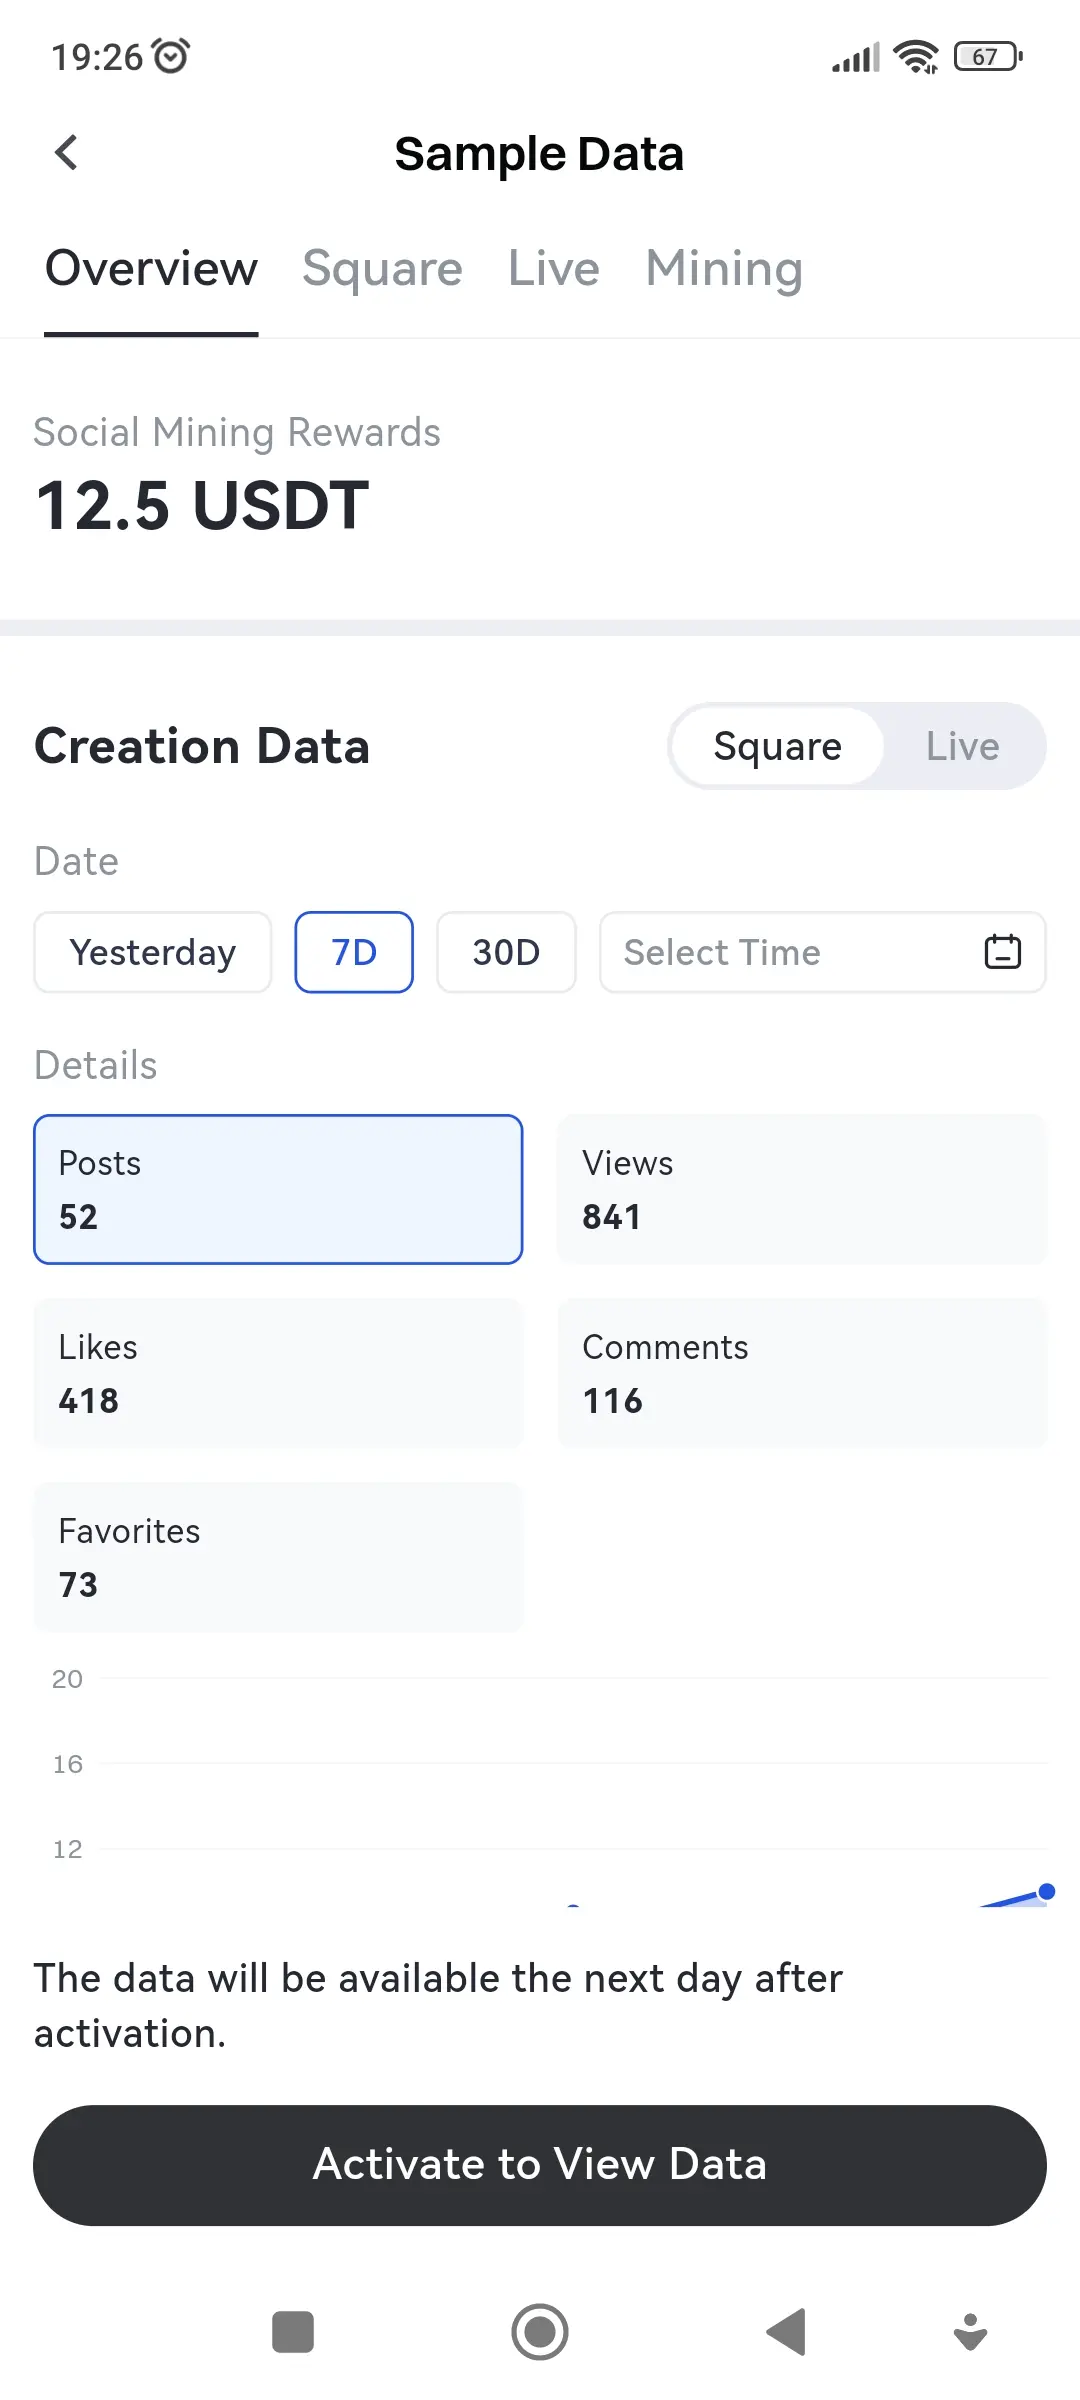Viewport: 1080px width, 2400px height.
Task: Switch to the Mining tab
Action: 724,268
